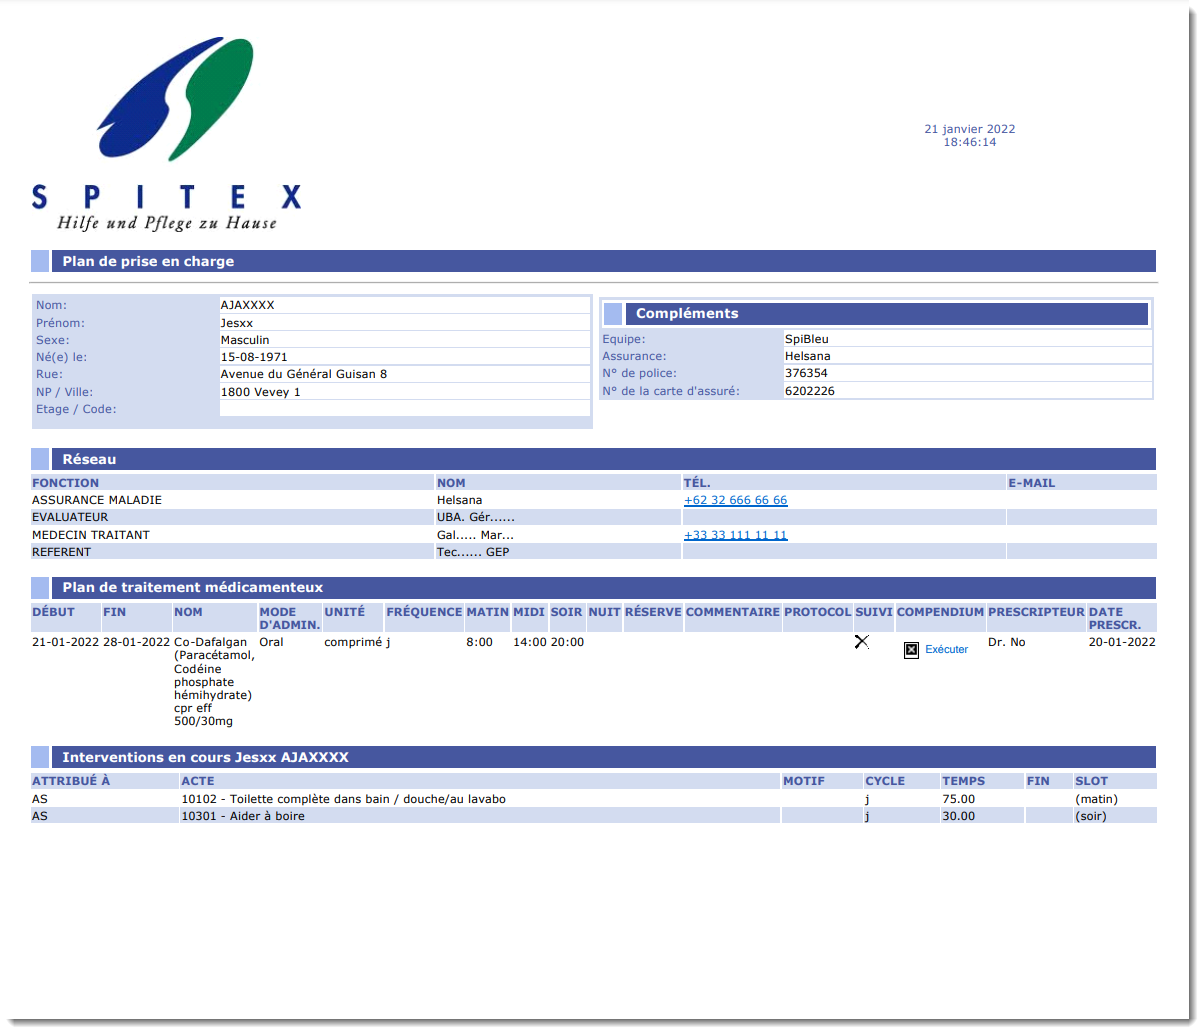Screen dimensions: 1204x1034
Task: Open the Exécuter compendium link
Action: [x=946, y=650]
